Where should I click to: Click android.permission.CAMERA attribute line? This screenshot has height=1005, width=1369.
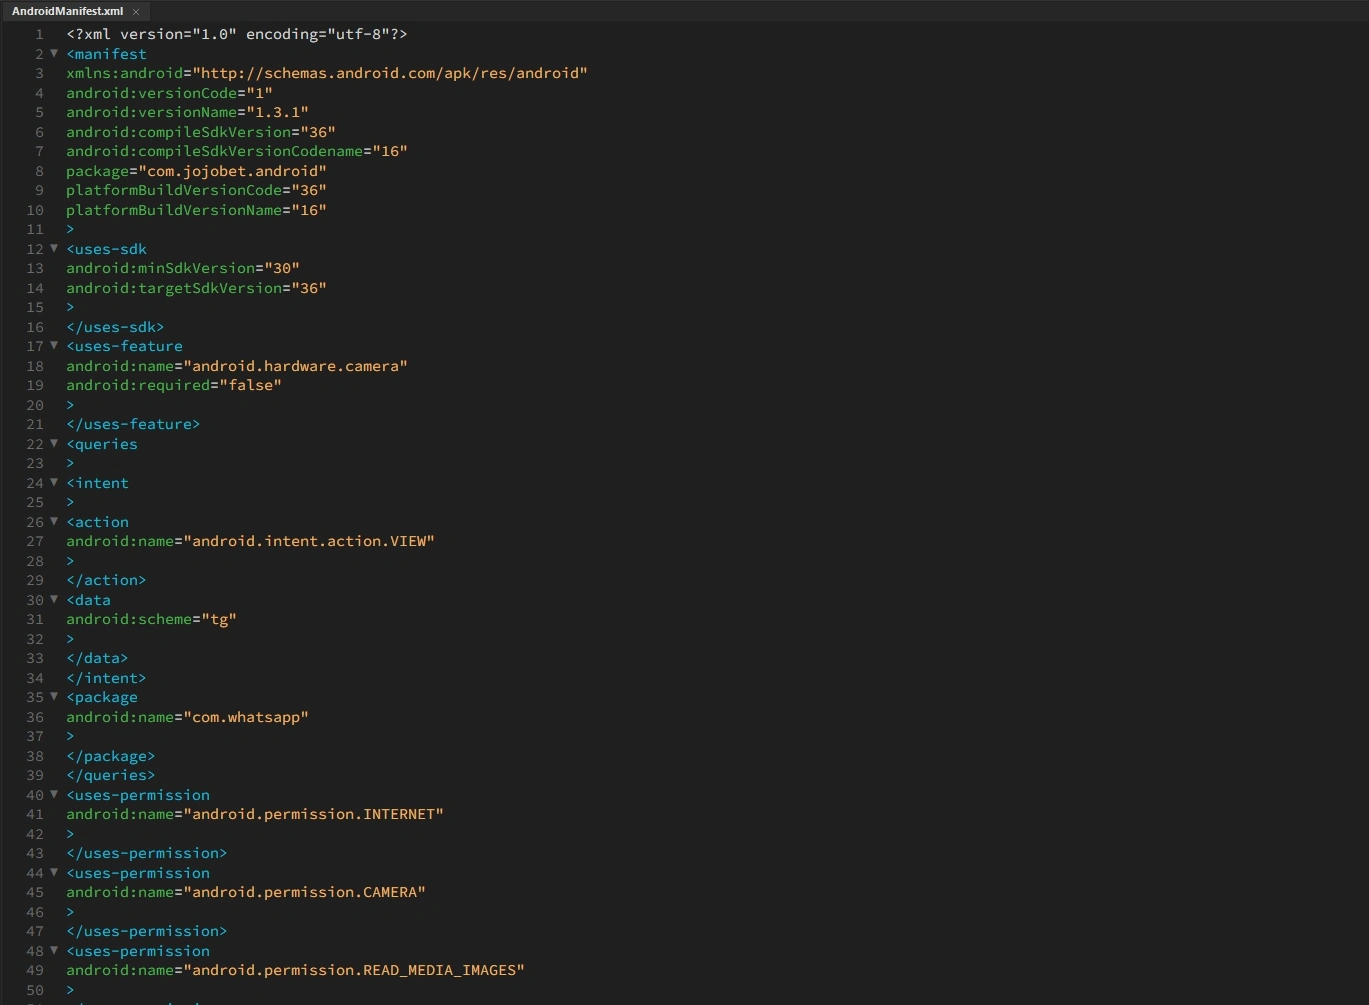[246, 892]
